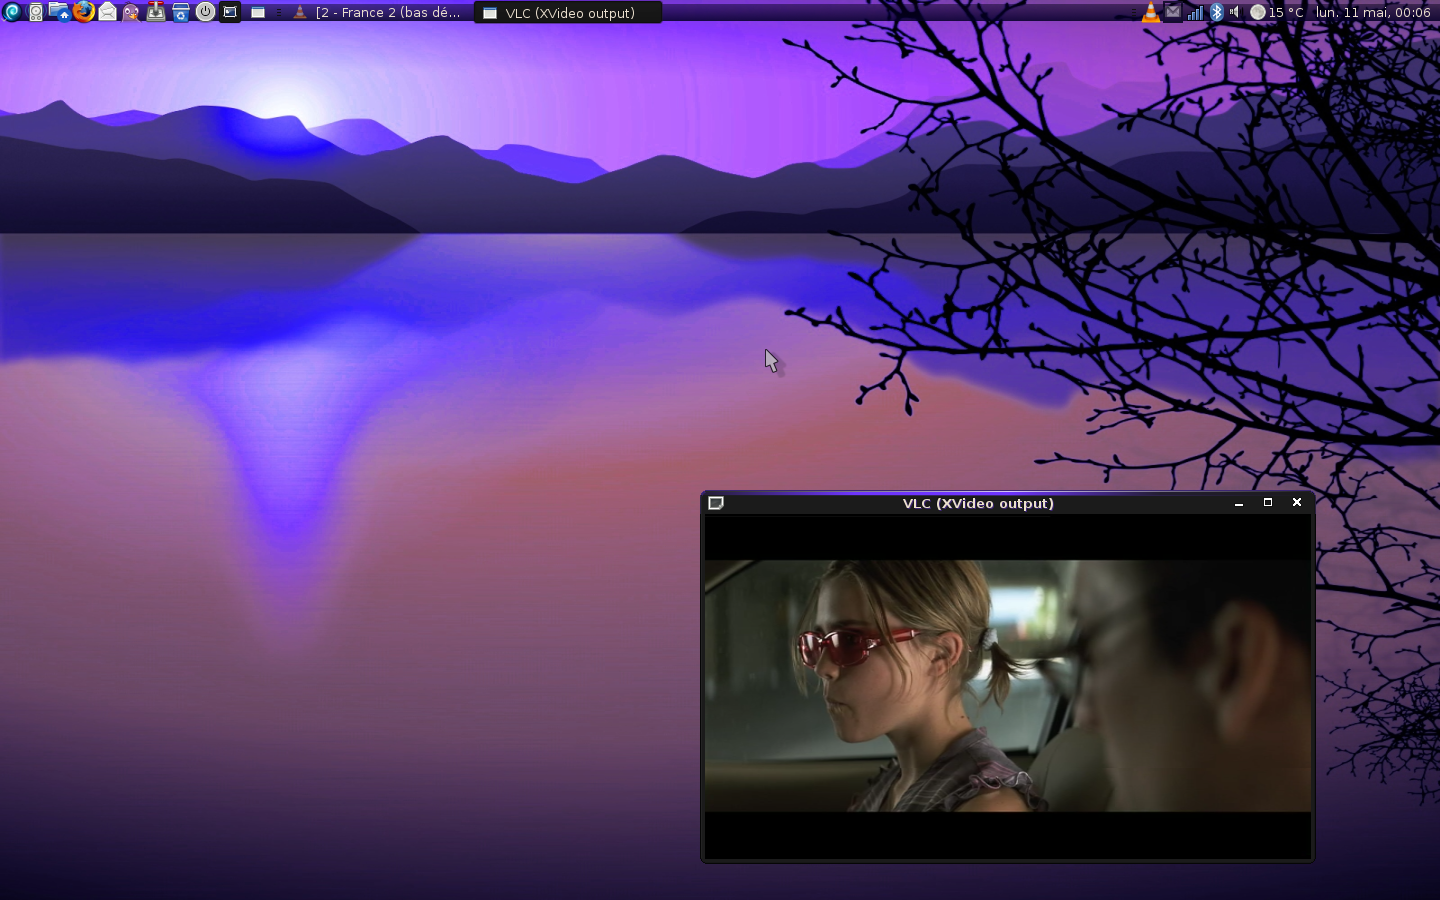This screenshot has width=1440, height=900.
Task: Open the Debian swirl main menu
Action: [12, 12]
